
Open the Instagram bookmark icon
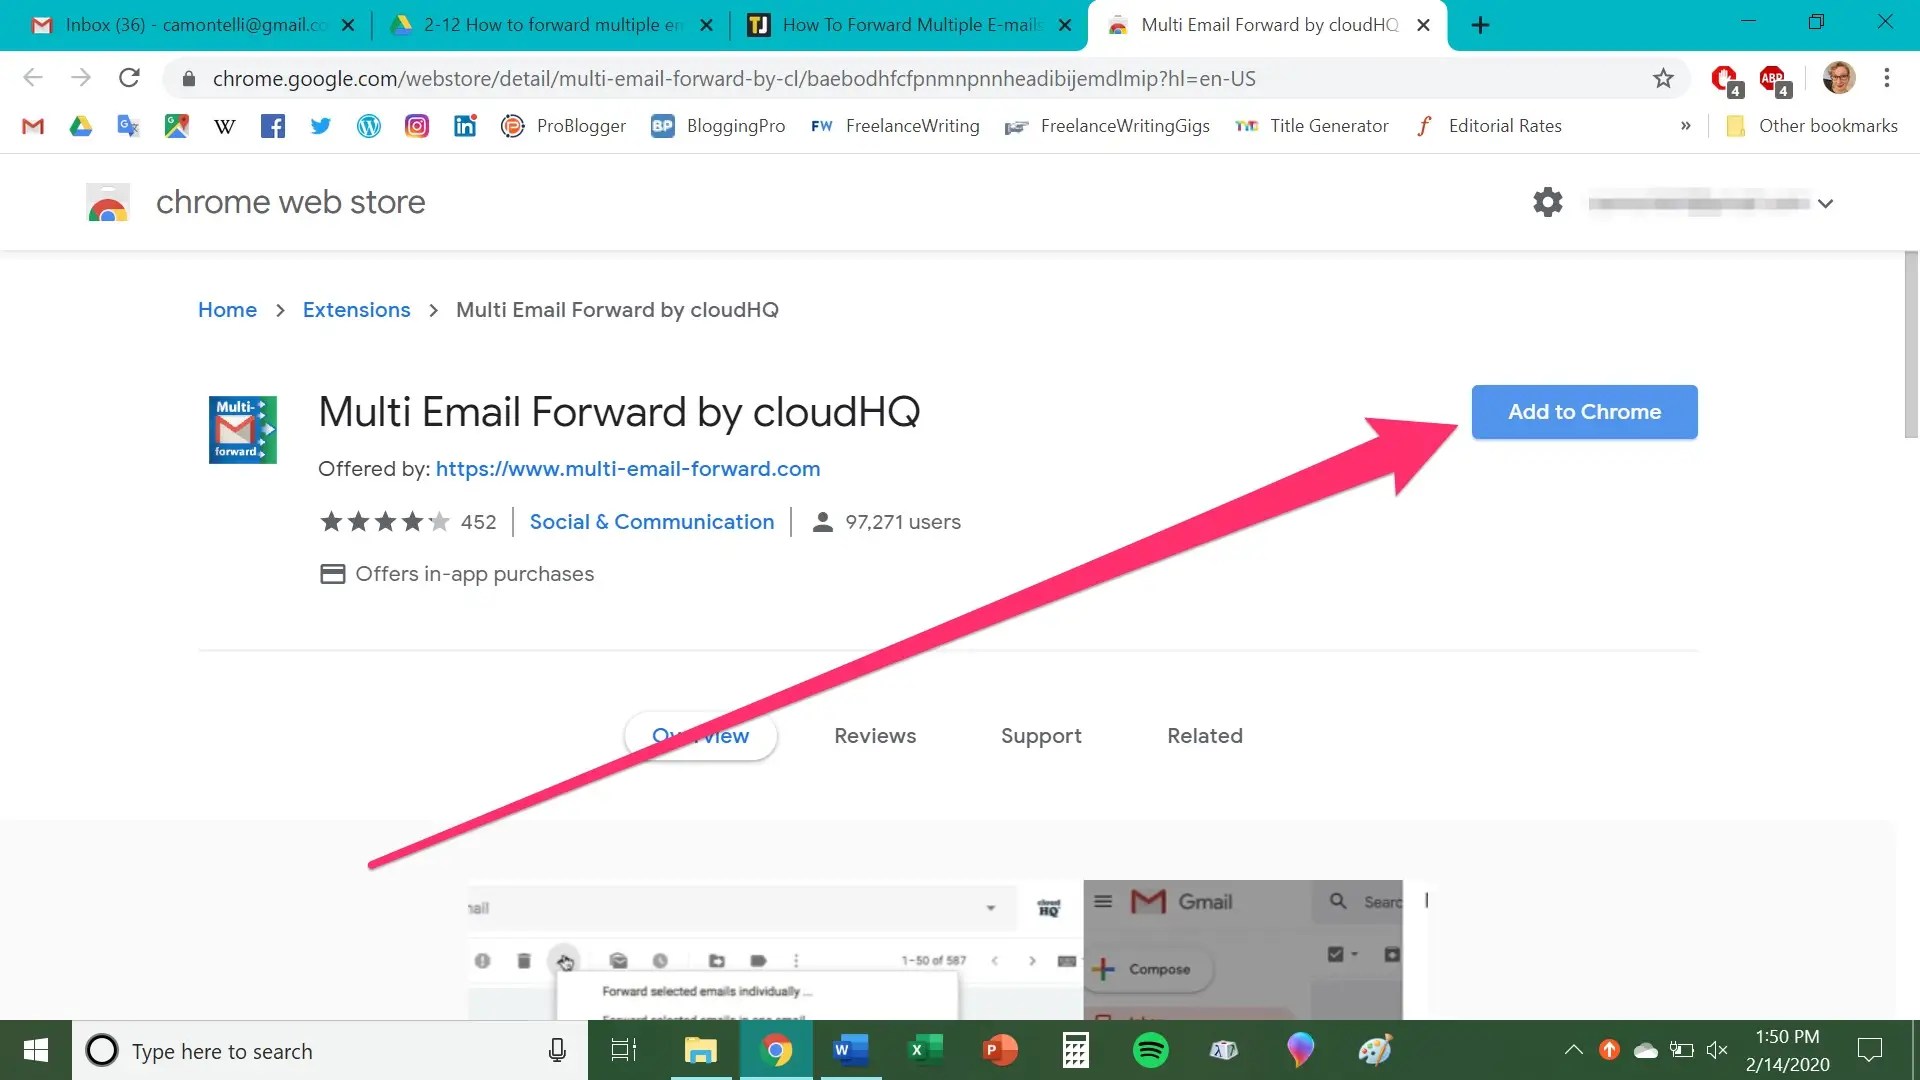pos(417,126)
